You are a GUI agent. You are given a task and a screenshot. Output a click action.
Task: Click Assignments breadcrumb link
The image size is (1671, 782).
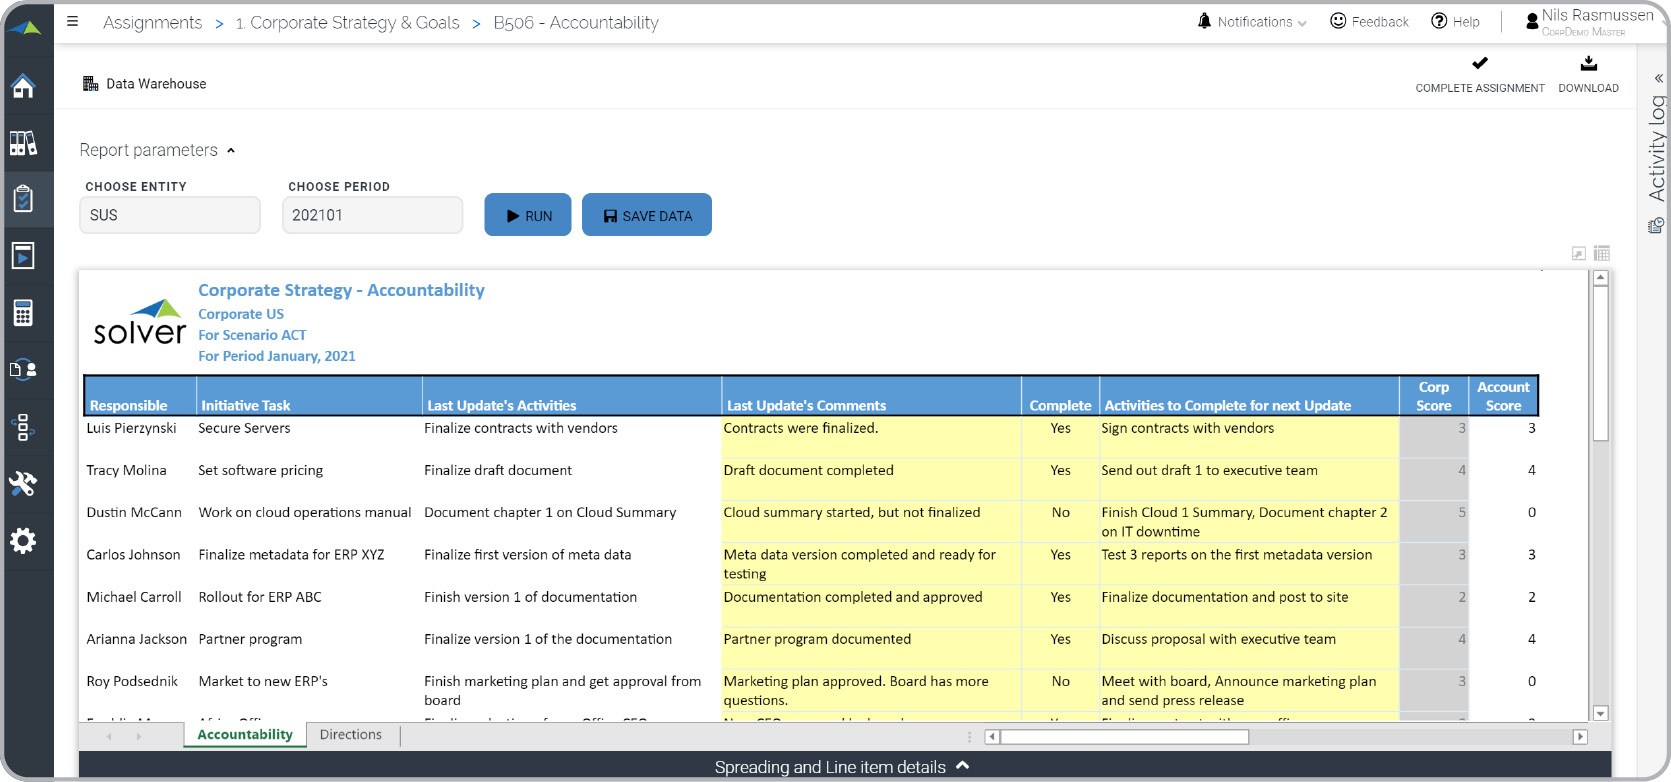152,22
